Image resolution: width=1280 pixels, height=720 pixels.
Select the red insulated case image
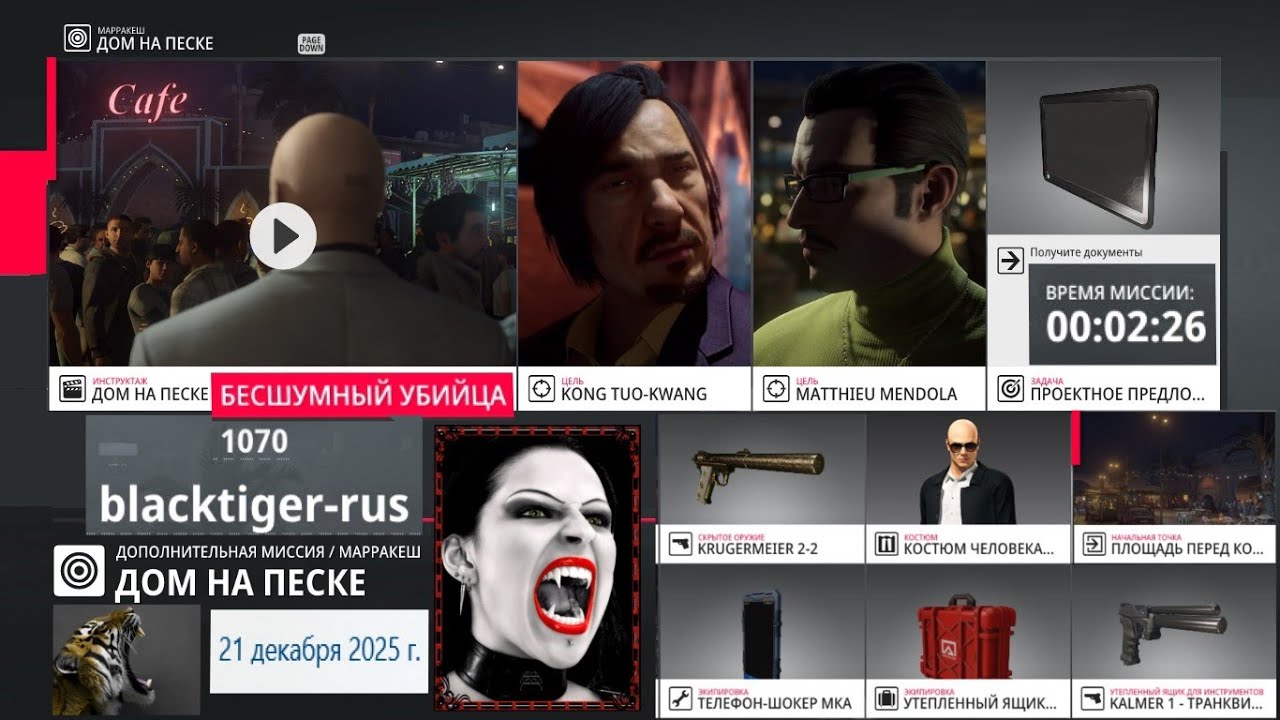[x=968, y=624]
